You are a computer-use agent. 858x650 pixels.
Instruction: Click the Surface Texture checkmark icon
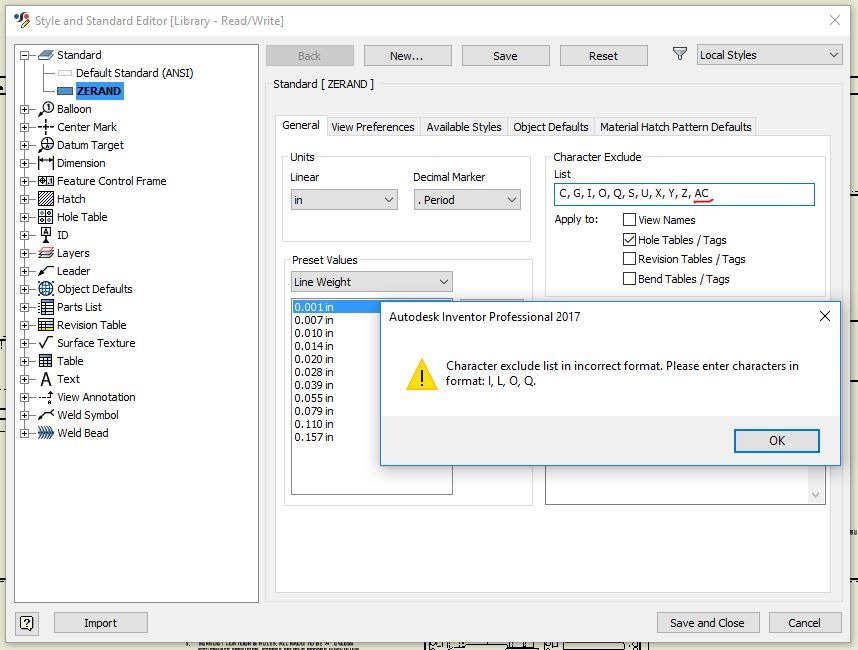click(x=46, y=343)
